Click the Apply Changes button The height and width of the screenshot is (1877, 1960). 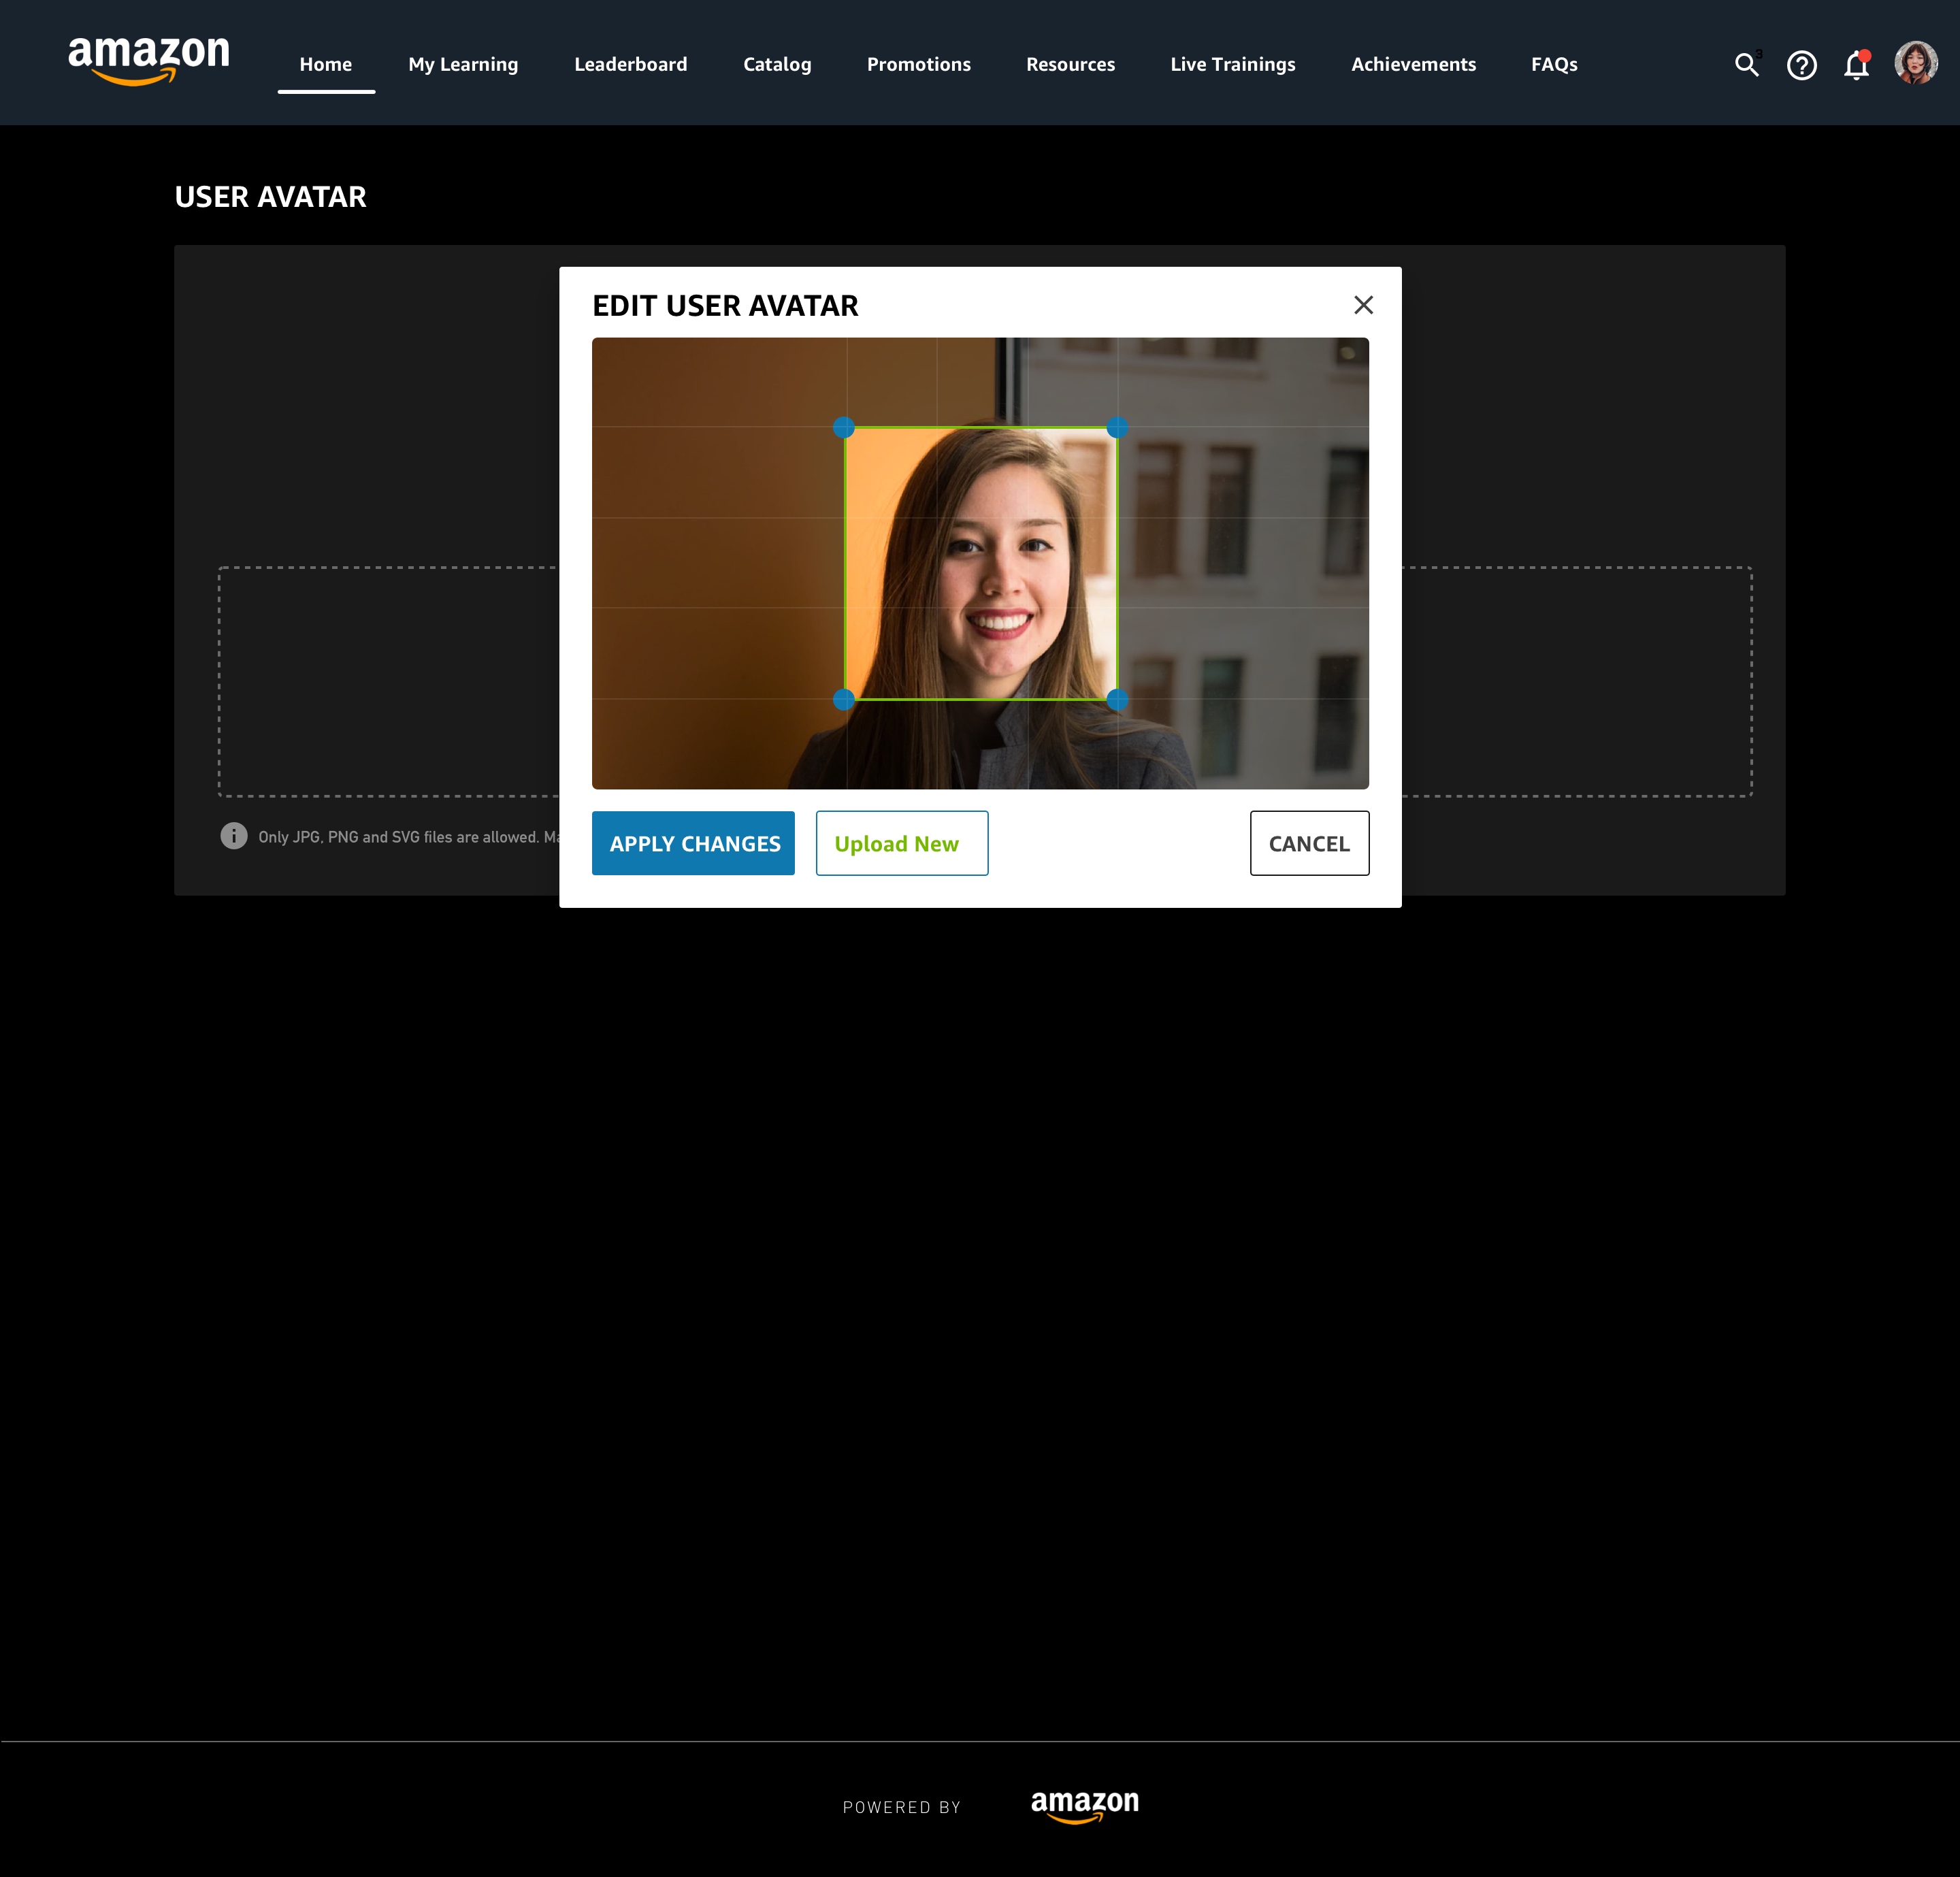pyautogui.click(x=693, y=843)
